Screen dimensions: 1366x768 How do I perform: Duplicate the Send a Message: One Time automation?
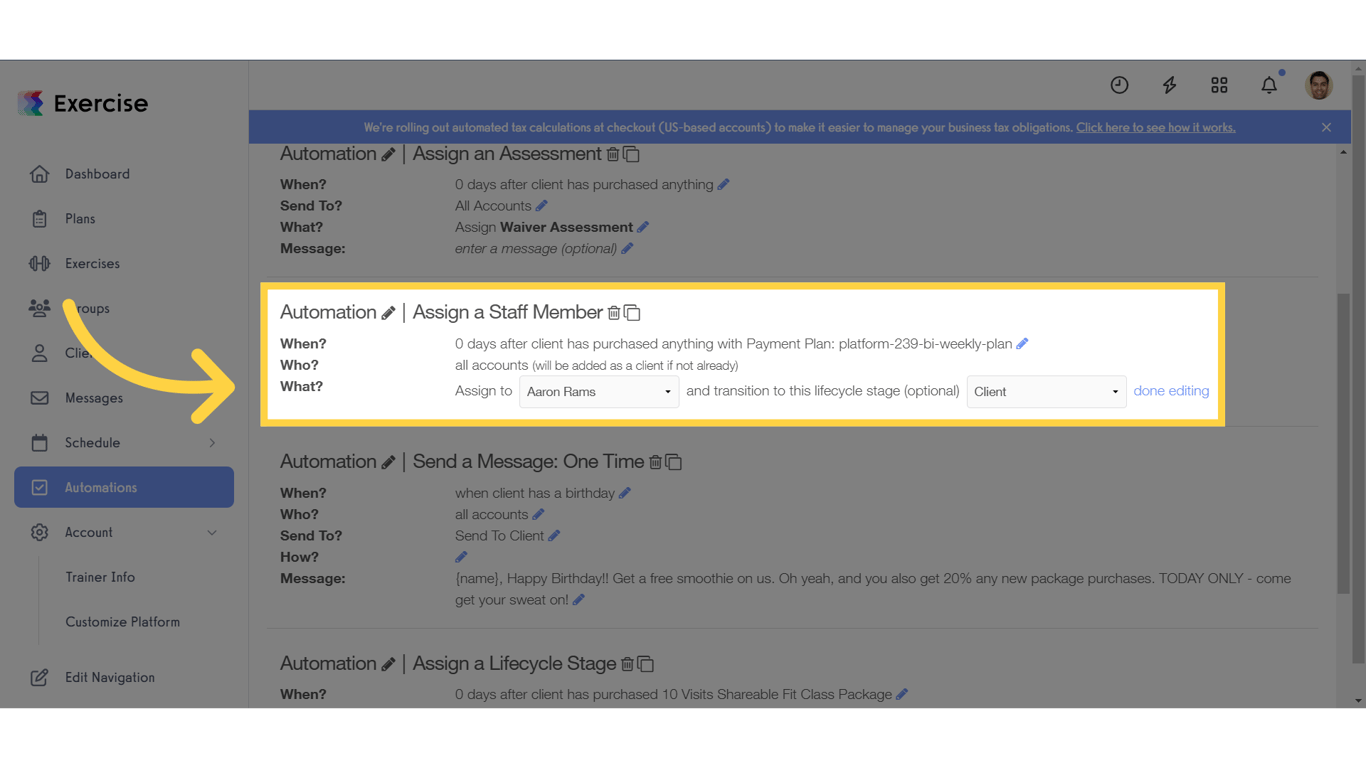point(673,462)
